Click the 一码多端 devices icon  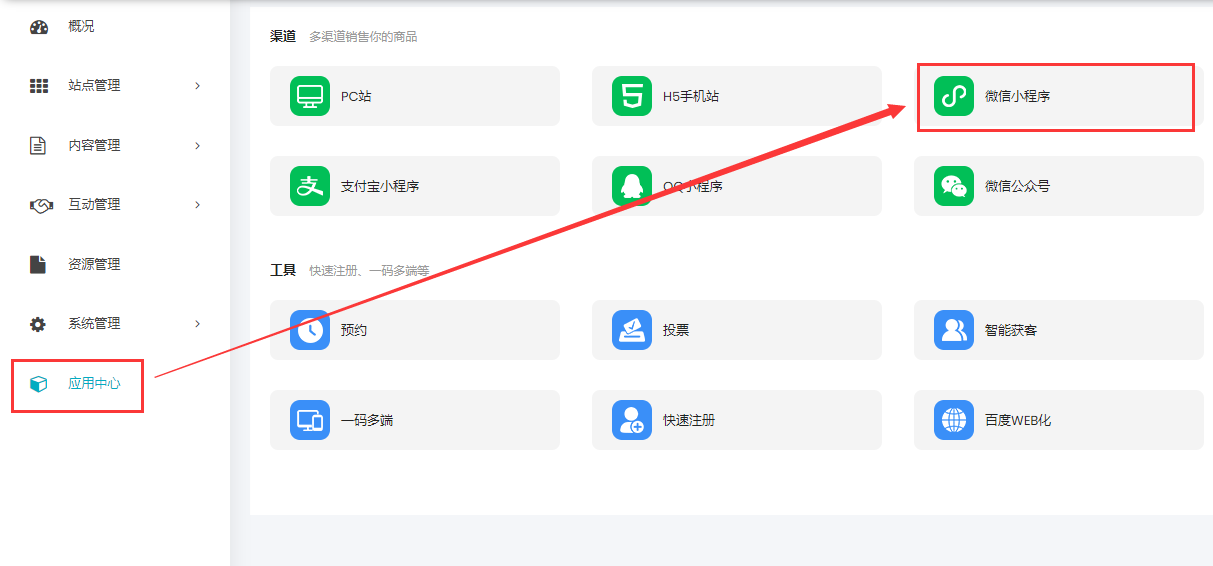310,420
